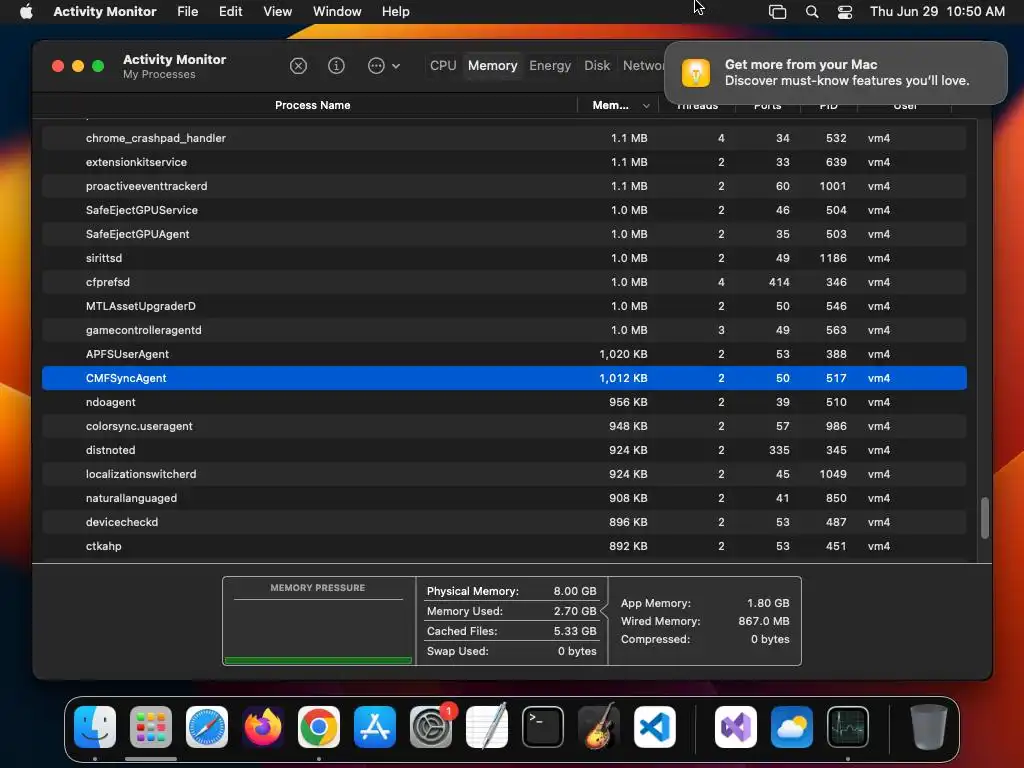Click the highlighted CMFSyncAgent row
The height and width of the screenshot is (768, 1024).
coord(504,378)
